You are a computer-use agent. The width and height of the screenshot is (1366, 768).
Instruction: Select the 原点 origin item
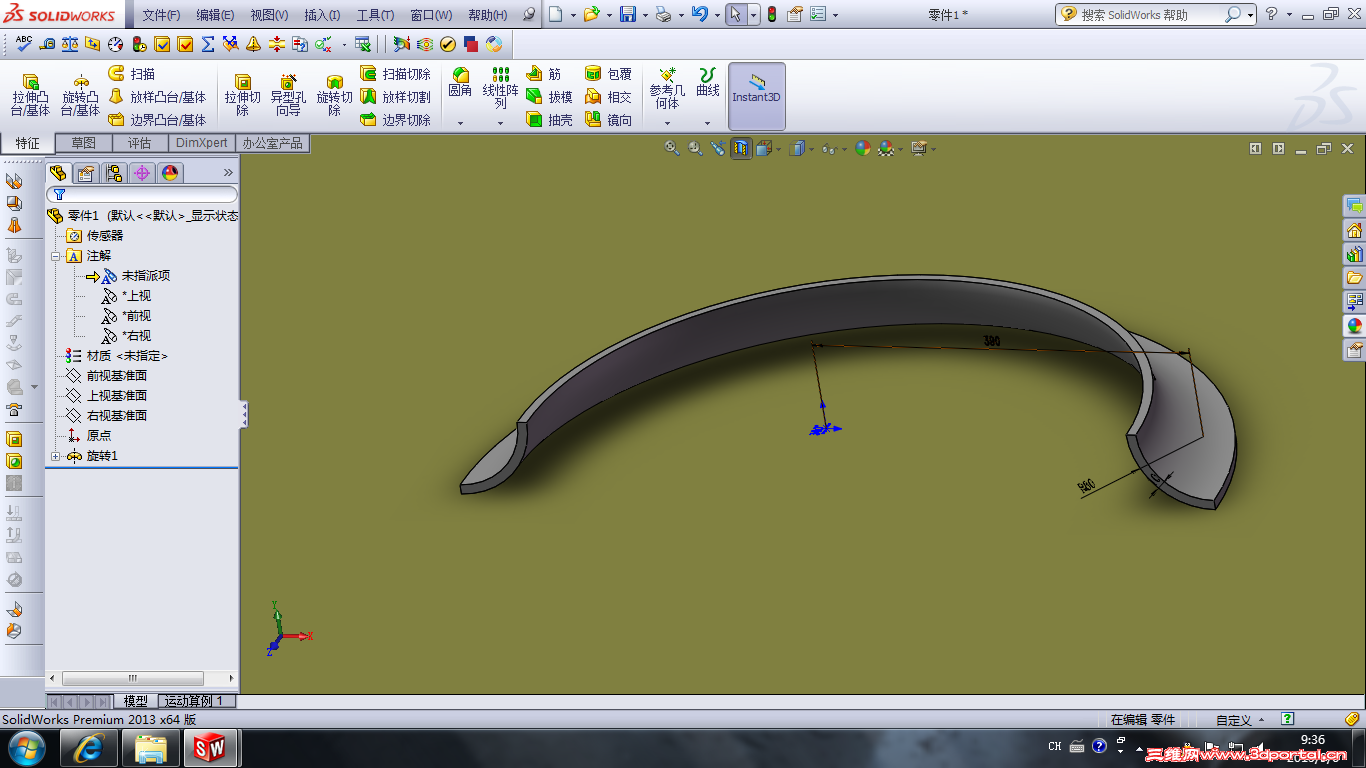pyautogui.click(x=89, y=436)
